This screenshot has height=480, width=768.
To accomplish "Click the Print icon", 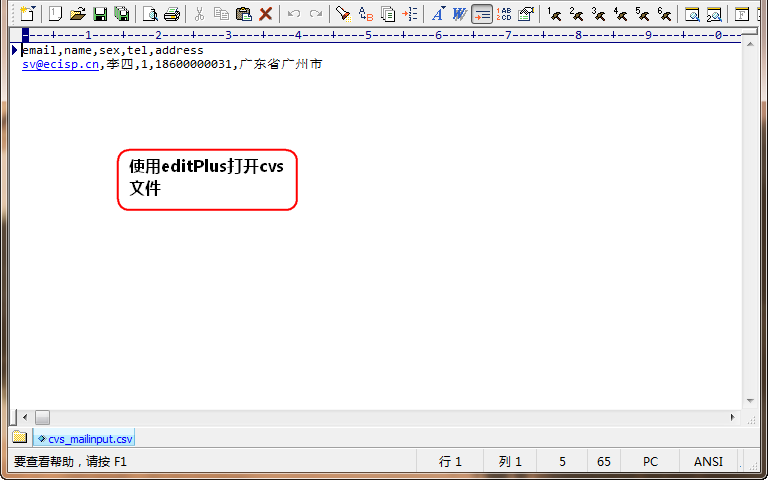I will (172, 14).
